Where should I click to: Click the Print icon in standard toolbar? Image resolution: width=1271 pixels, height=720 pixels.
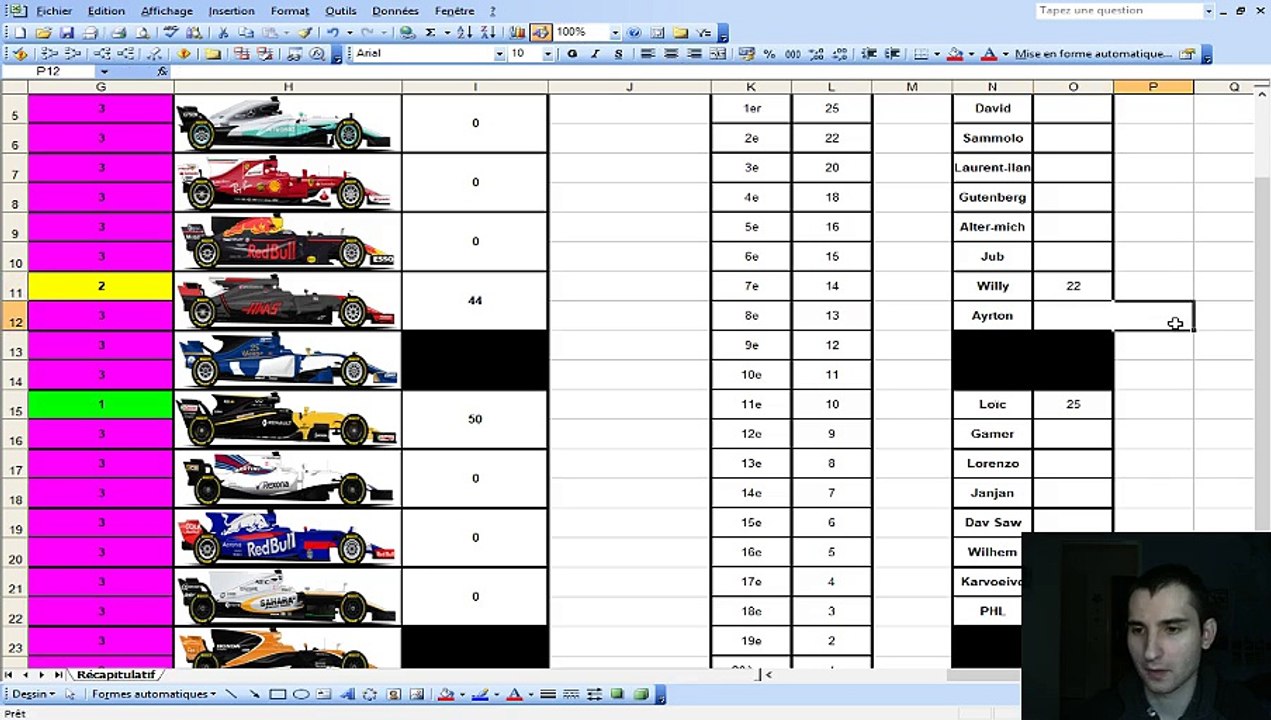point(119,32)
